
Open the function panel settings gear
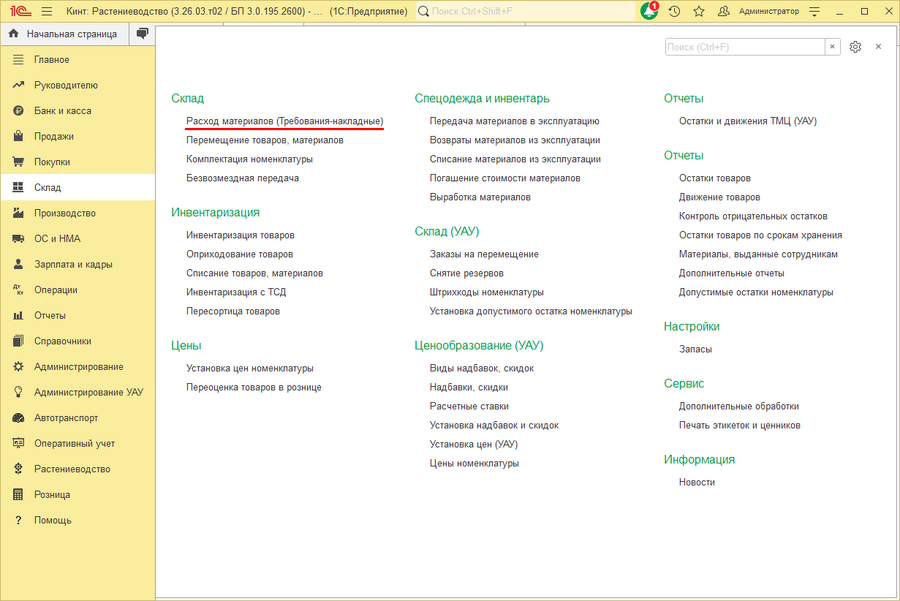[855, 46]
